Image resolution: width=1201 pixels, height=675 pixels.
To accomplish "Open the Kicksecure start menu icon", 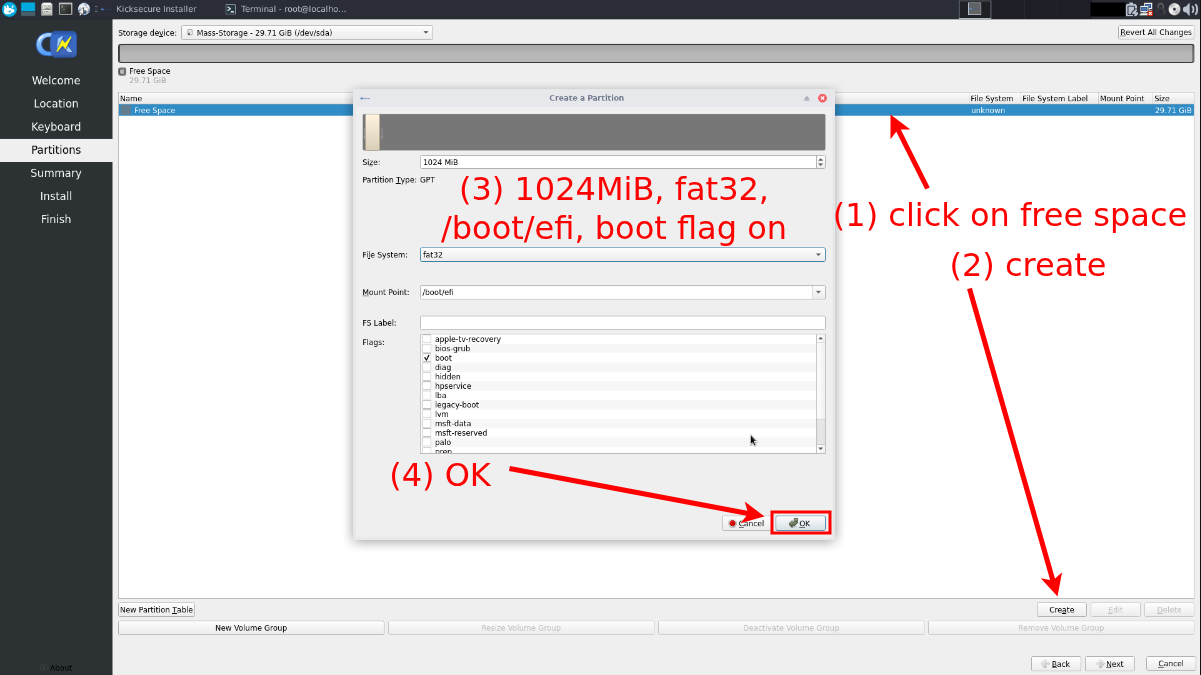I will coord(9,9).
